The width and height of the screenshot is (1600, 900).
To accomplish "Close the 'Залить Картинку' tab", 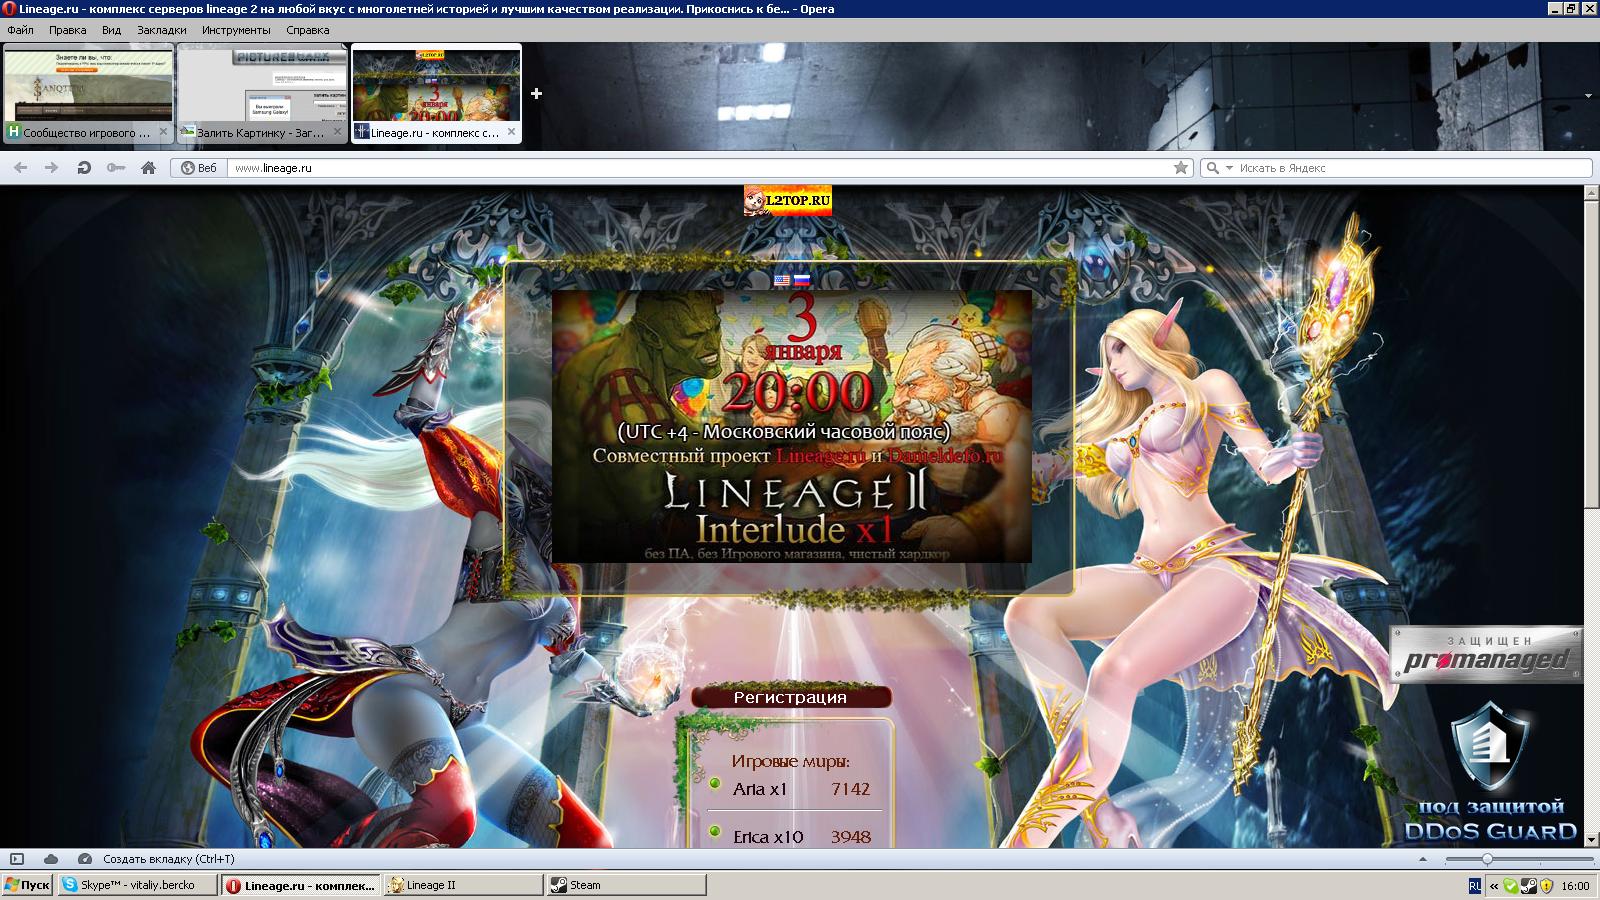I will (337, 132).
